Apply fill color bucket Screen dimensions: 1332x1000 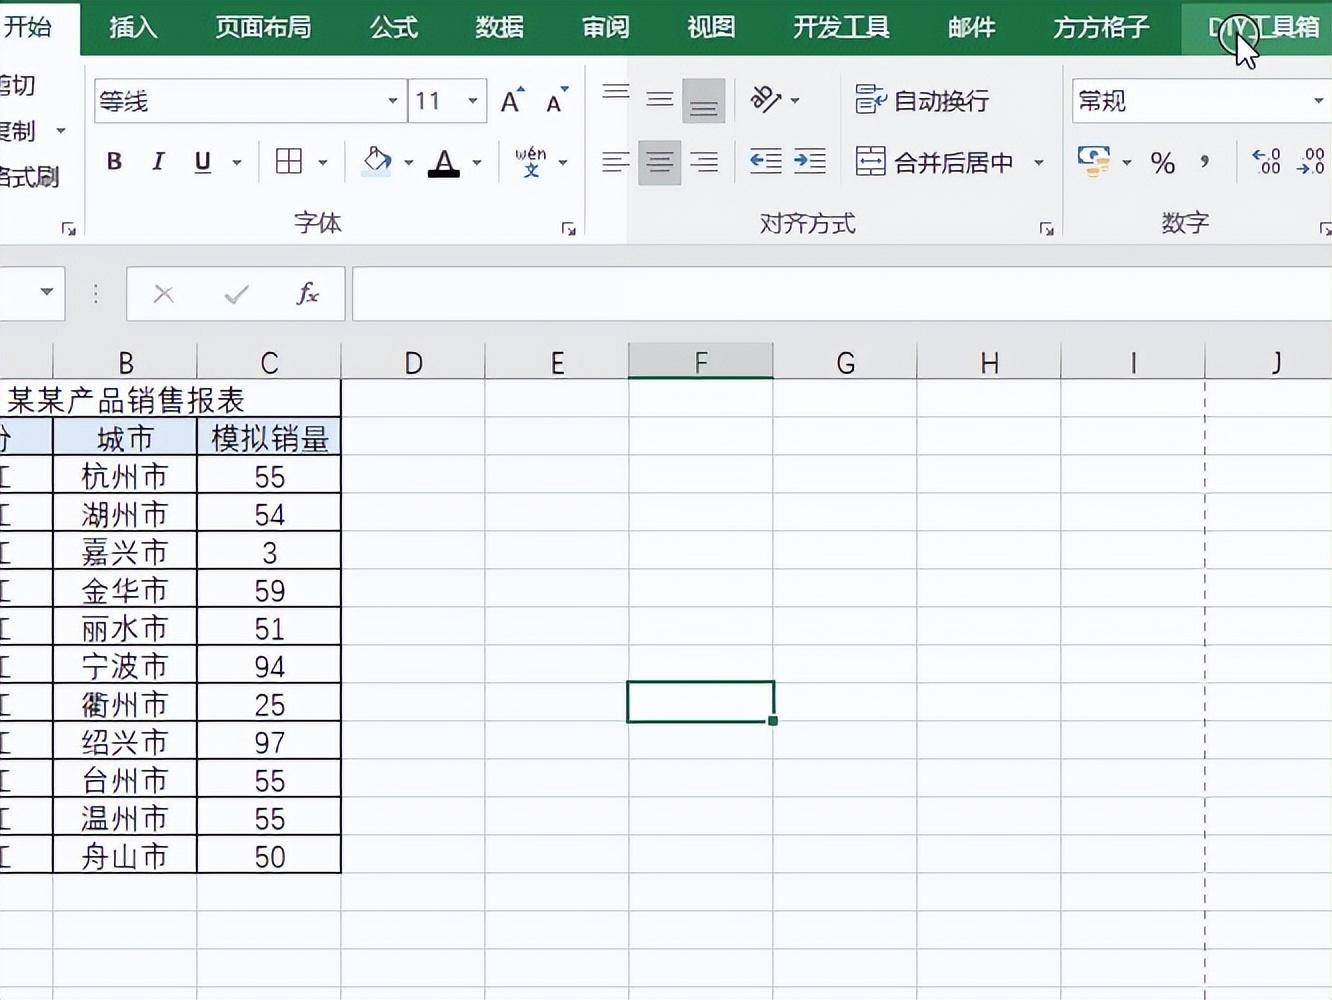(377, 161)
